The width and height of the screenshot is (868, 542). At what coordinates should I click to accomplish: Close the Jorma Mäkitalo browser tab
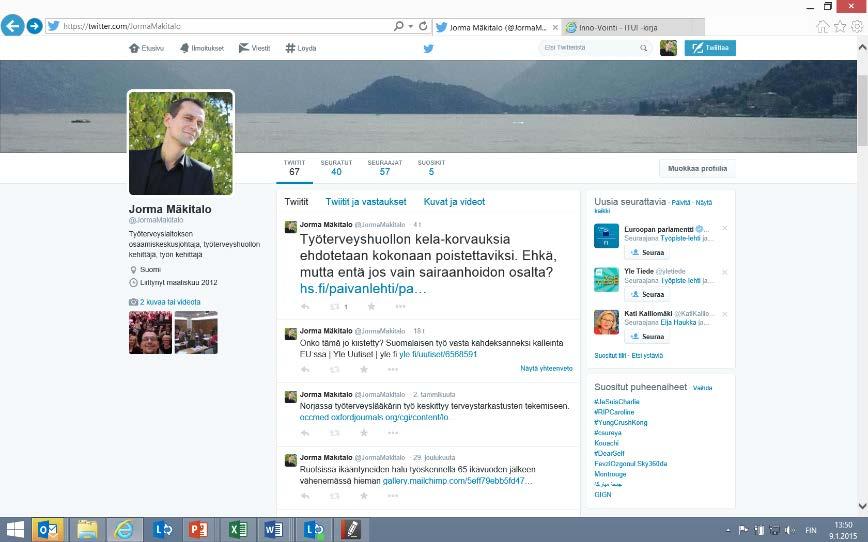click(x=555, y=27)
